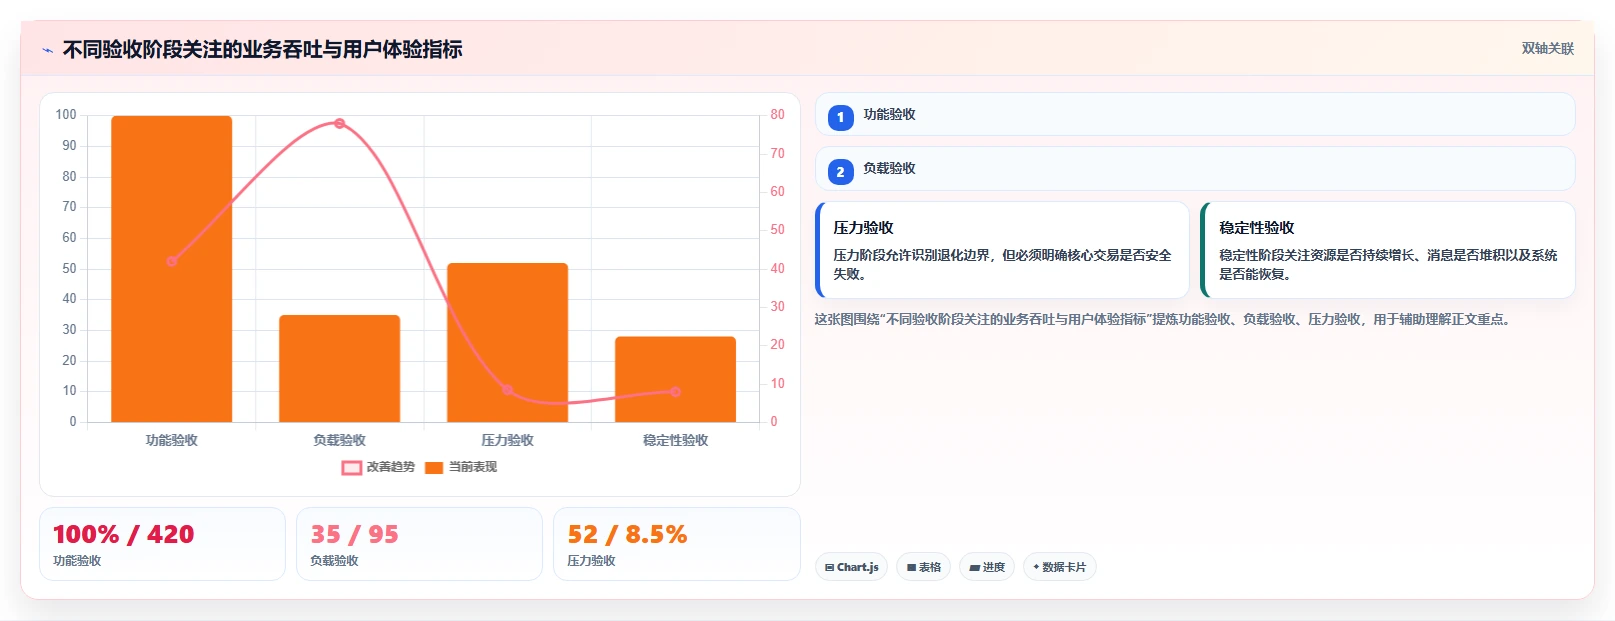
Task: Select the 52 / 8.5% stat card
Action: (676, 544)
